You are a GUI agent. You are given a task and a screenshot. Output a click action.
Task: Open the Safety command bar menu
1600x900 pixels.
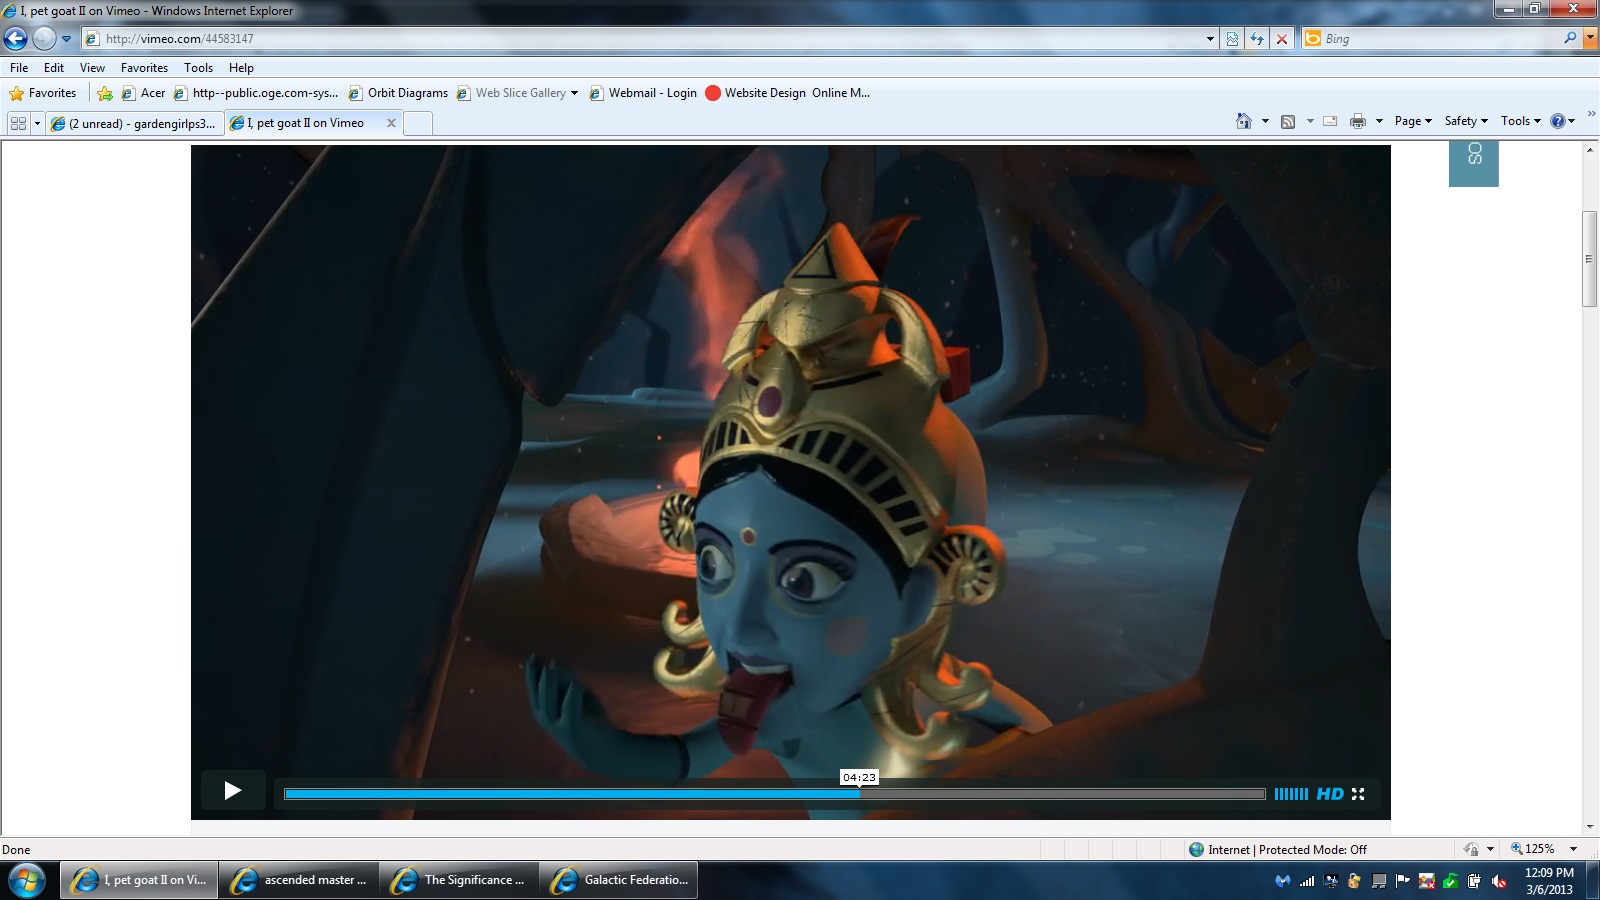tap(1466, 121)
